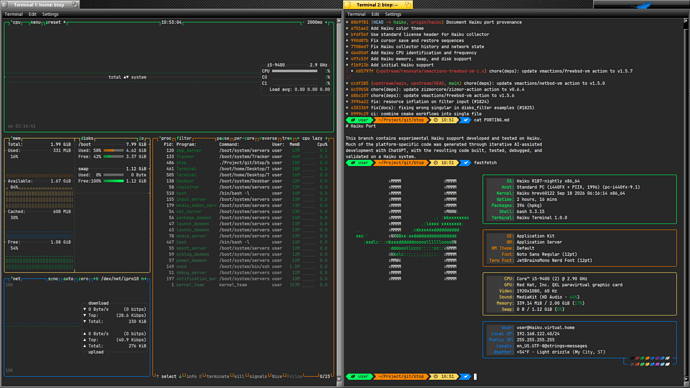Click blue checkmark segment of bottom prompt
This screenshot has height=388, width=690.
pos(464,377)
